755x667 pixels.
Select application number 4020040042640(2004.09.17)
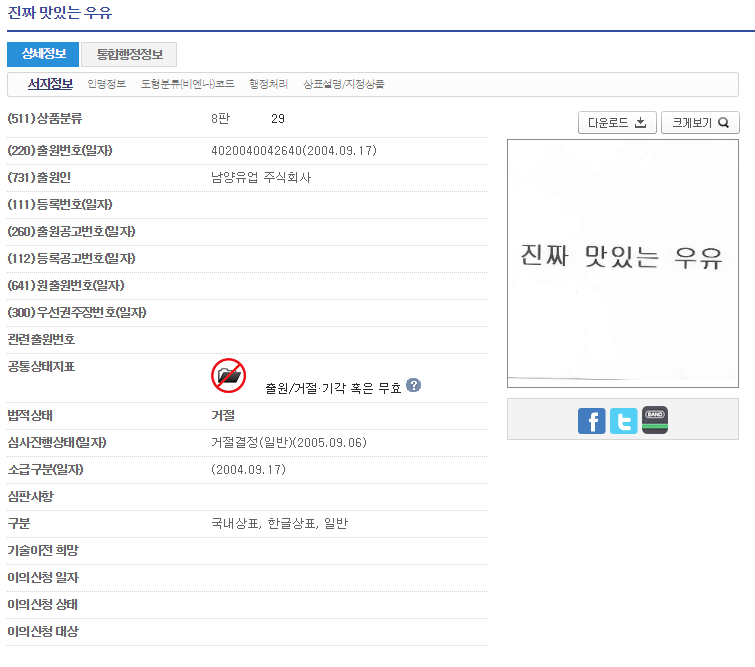coord(294,151)
